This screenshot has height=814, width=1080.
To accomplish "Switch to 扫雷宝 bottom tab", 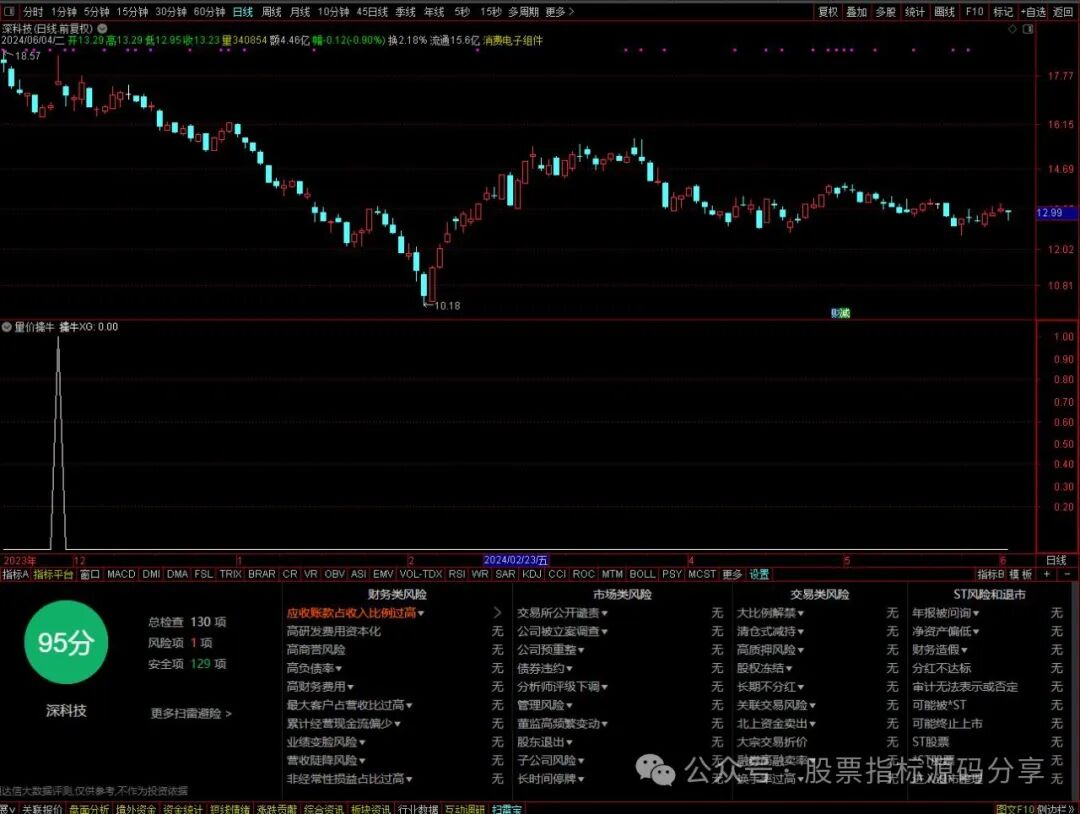I will point(507,808).
